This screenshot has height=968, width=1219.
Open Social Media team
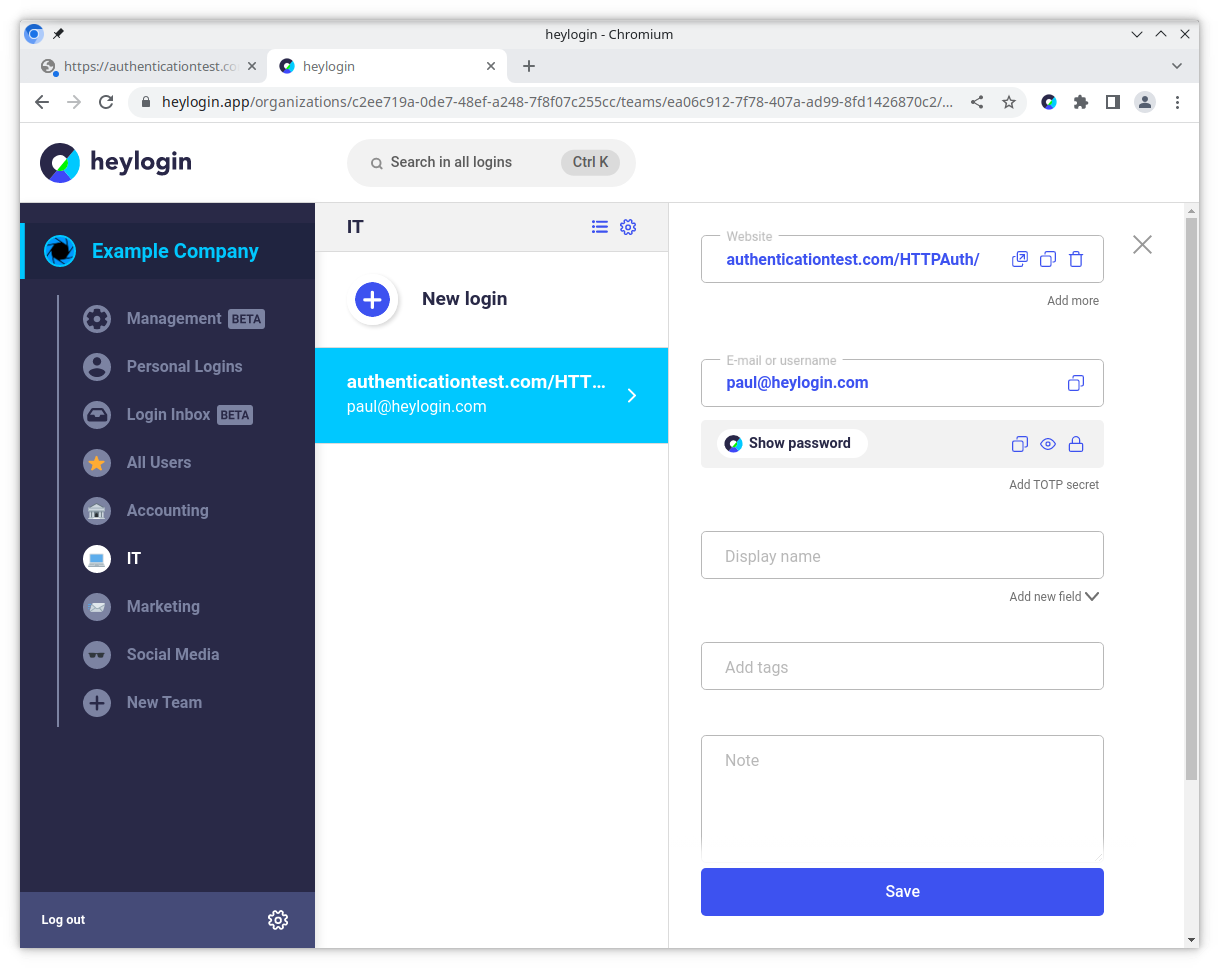(151, 655)
